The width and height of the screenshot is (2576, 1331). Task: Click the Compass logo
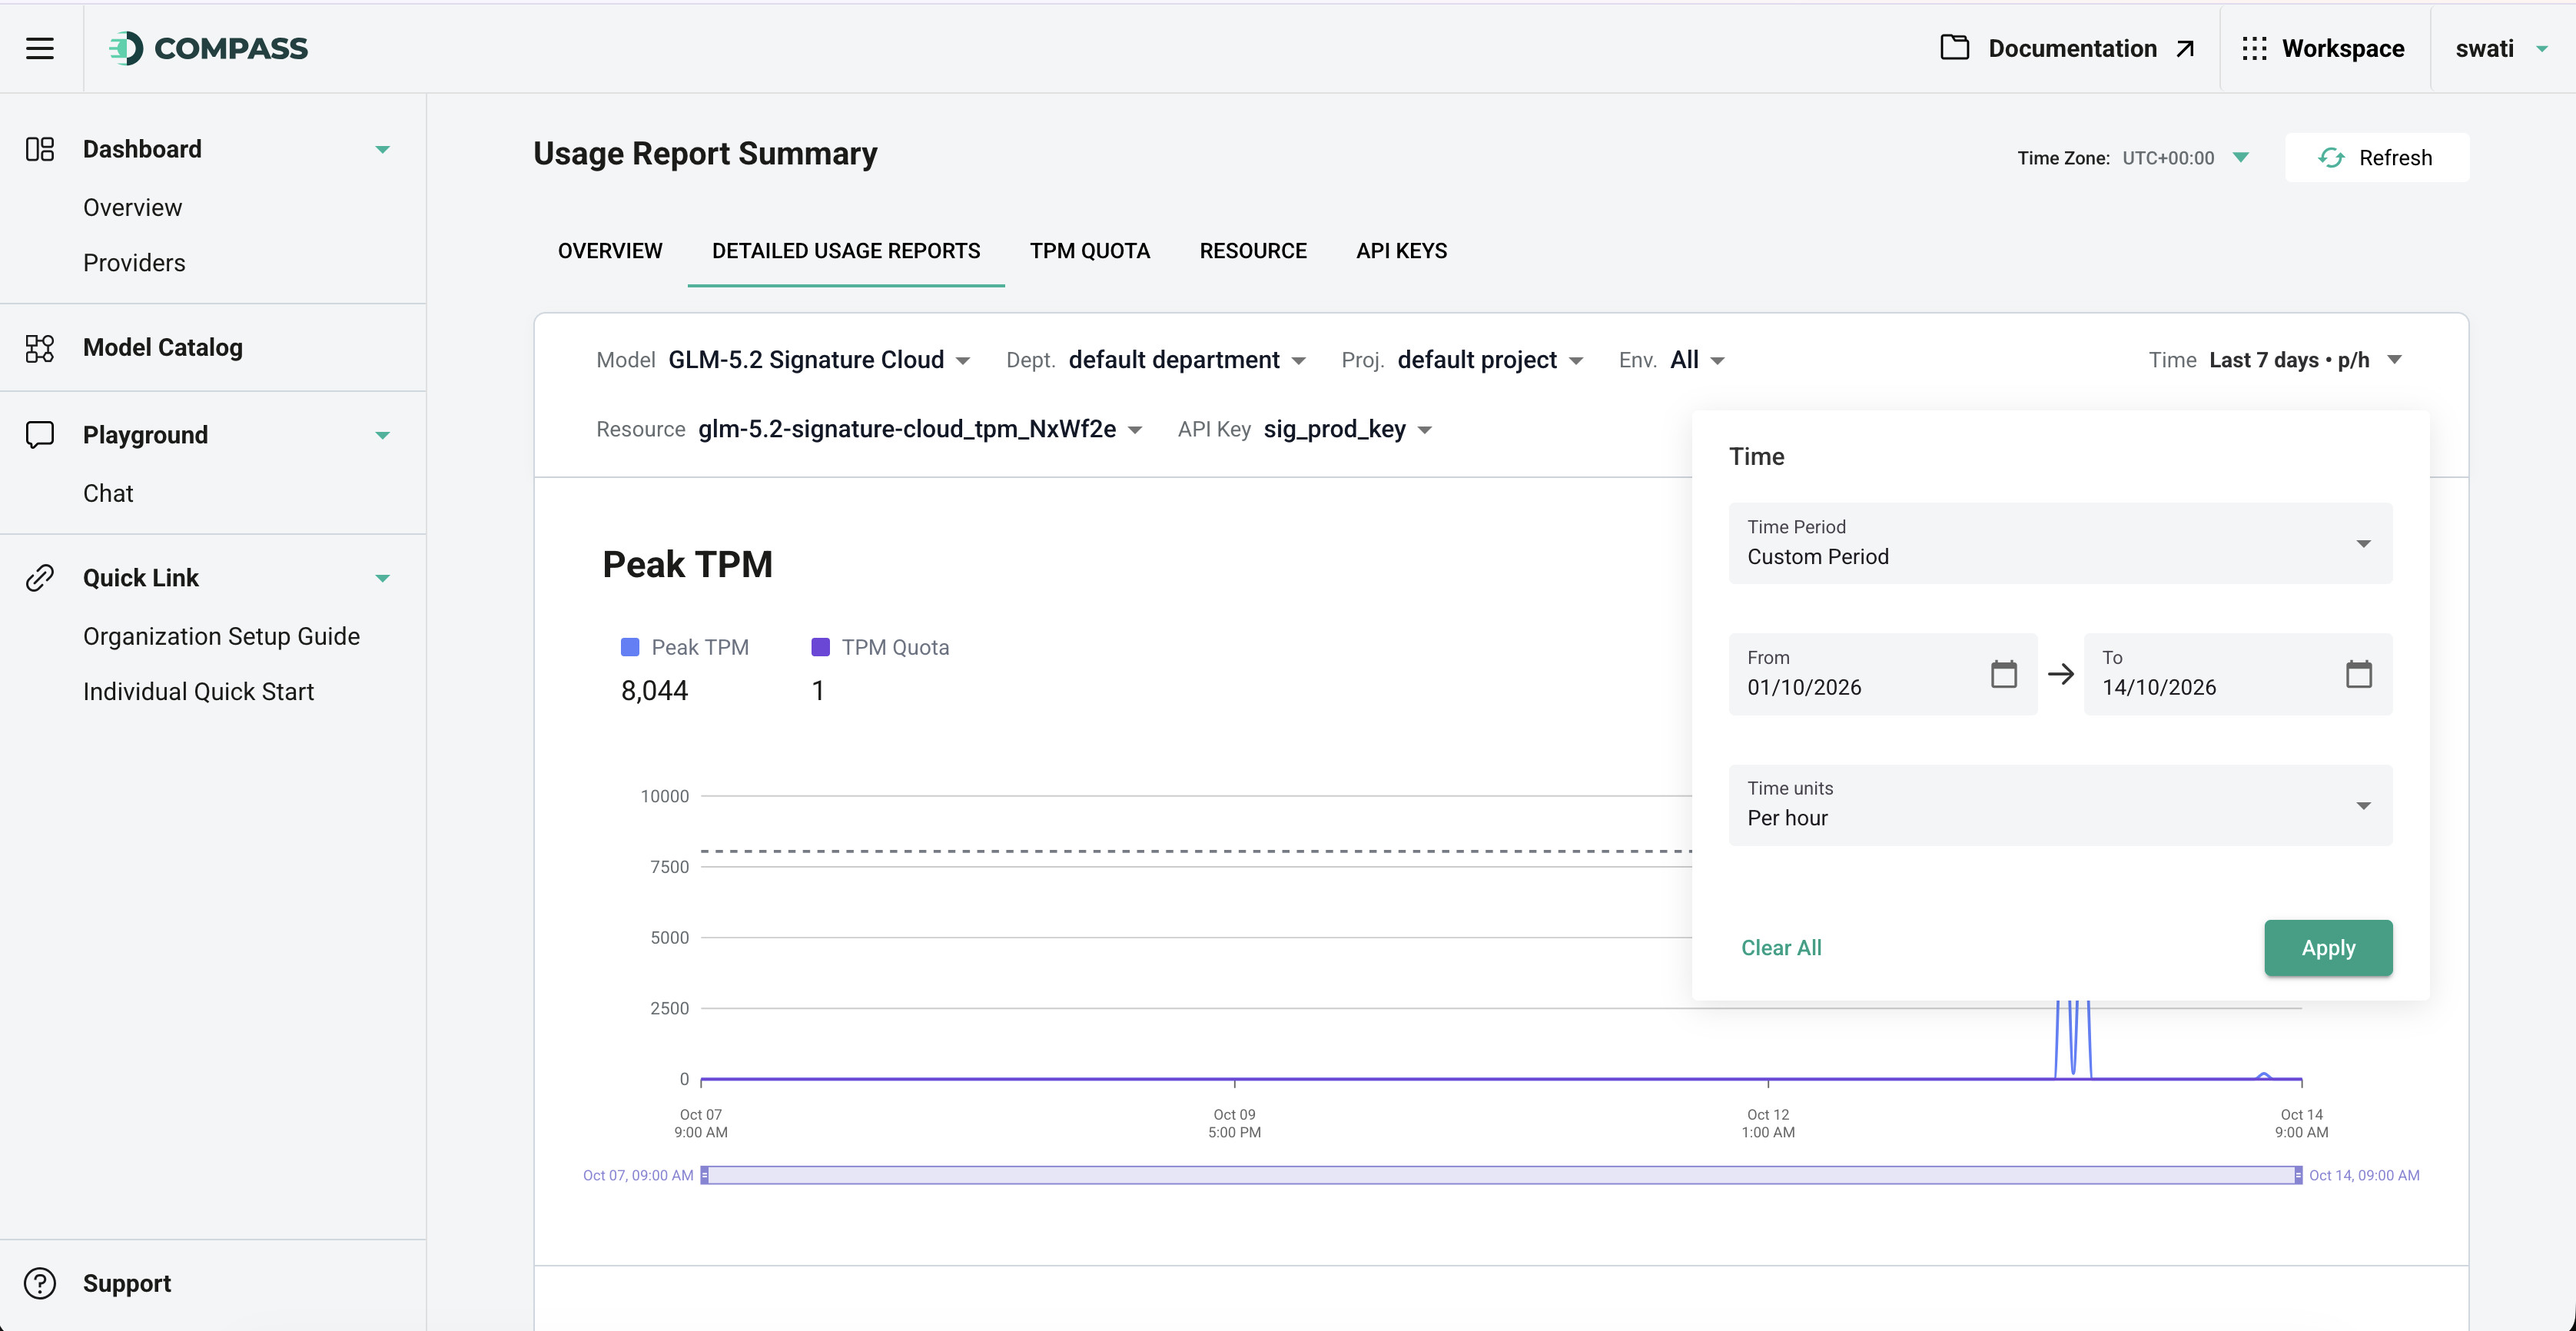208,48
